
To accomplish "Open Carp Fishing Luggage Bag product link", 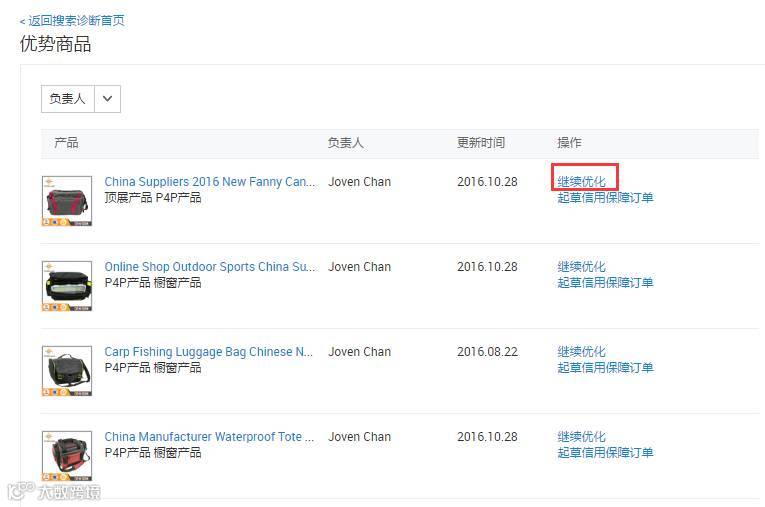I will 209,351.
